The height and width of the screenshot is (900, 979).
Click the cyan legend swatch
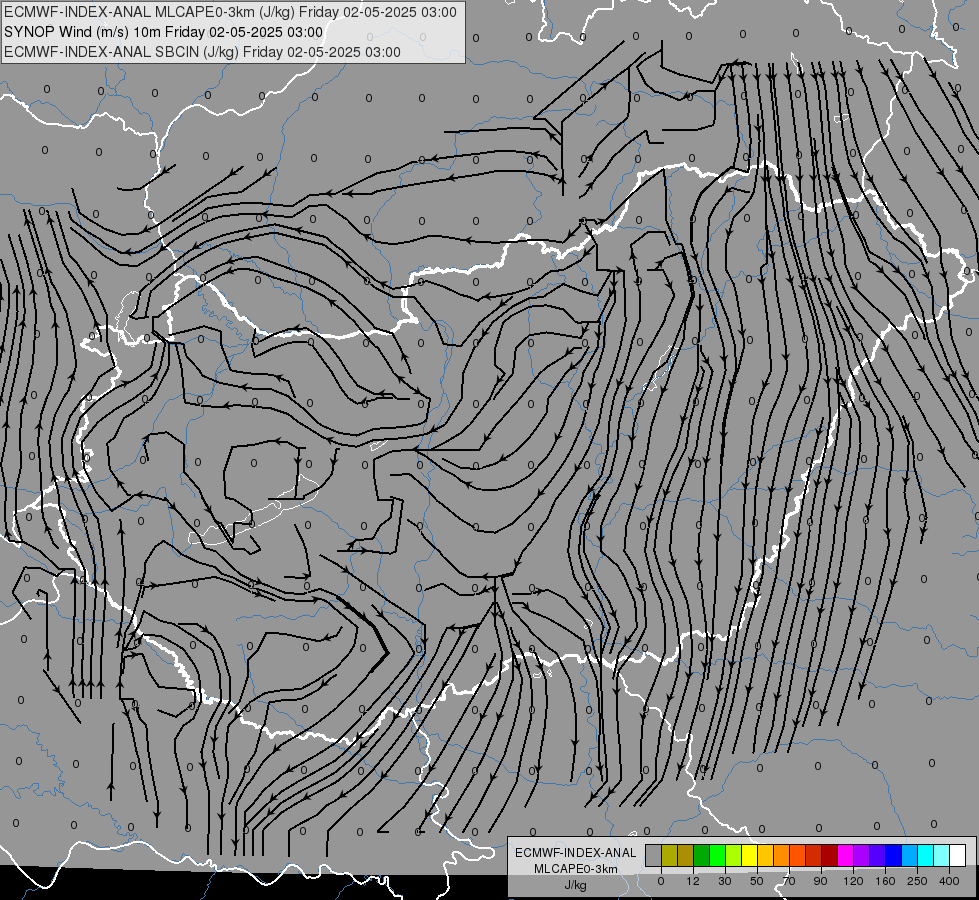coord(926,855)
